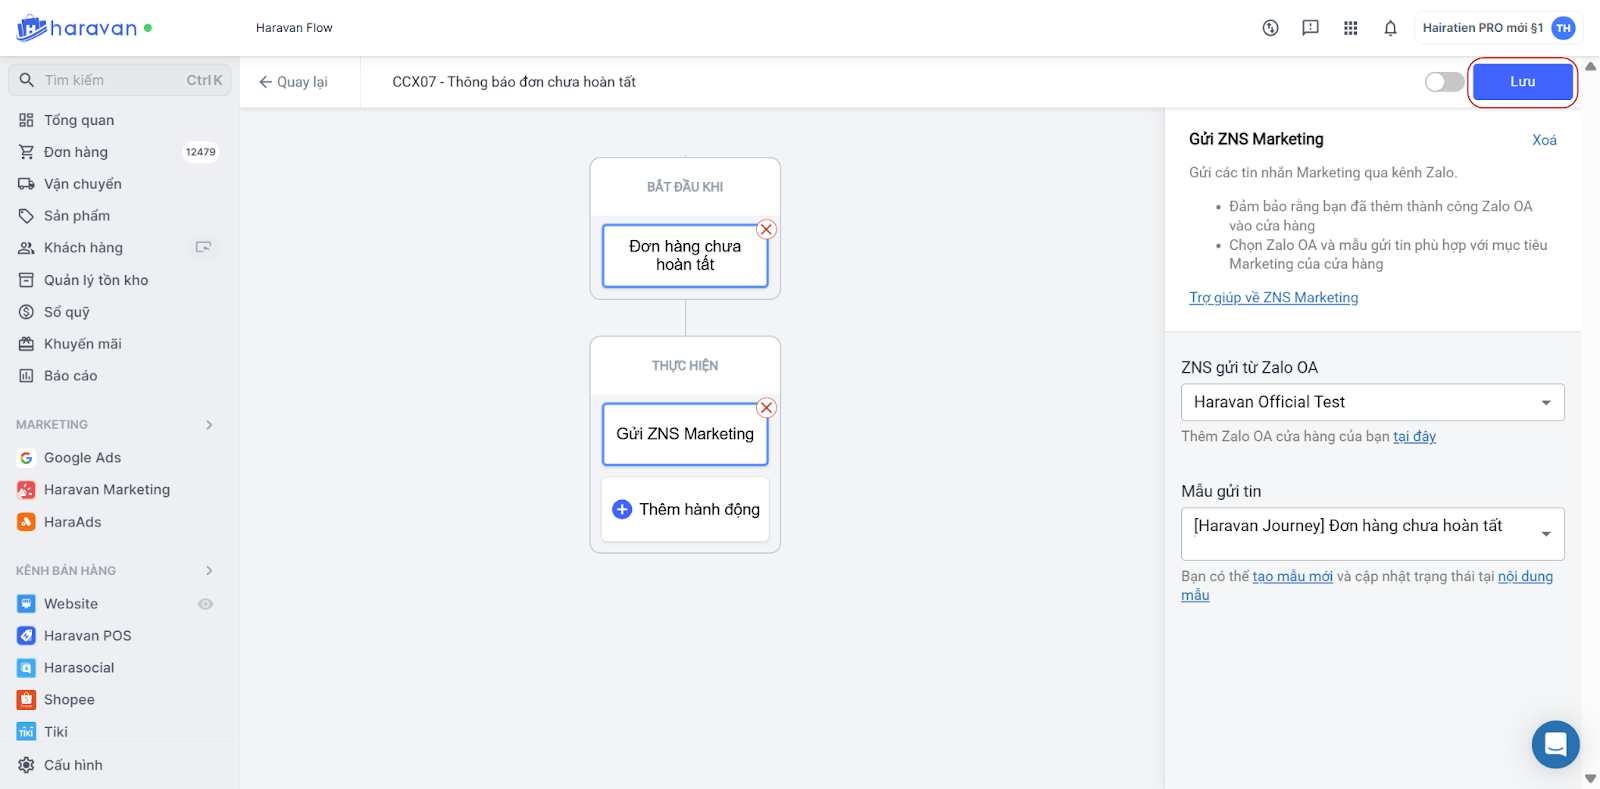Open the feedback message icon in header
Image resolution: width=1600 pixels, height=789 pixels.
pos(1310,28)
